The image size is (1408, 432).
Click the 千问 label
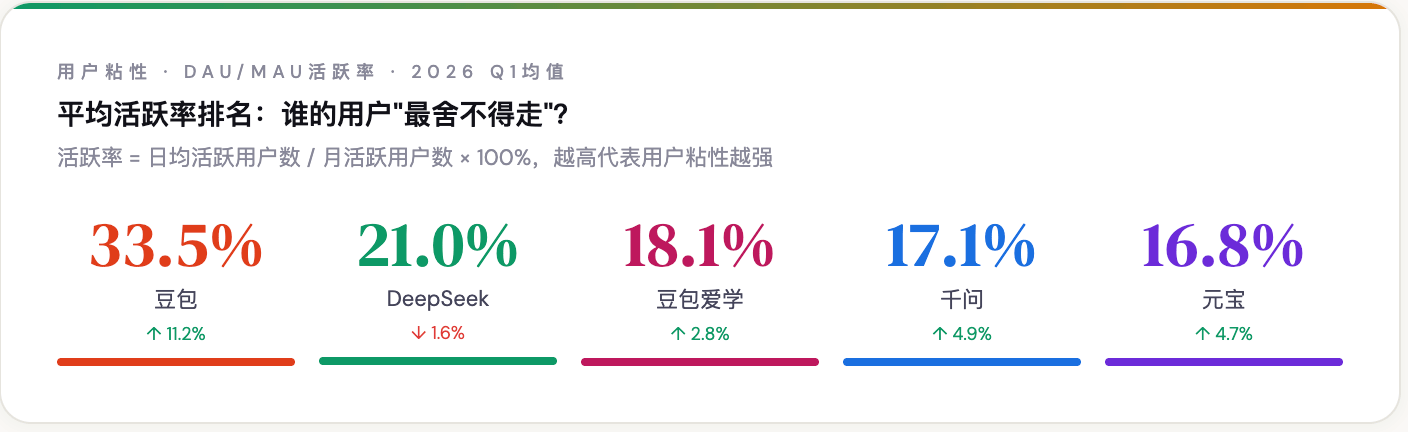click(x=962, y=300)
